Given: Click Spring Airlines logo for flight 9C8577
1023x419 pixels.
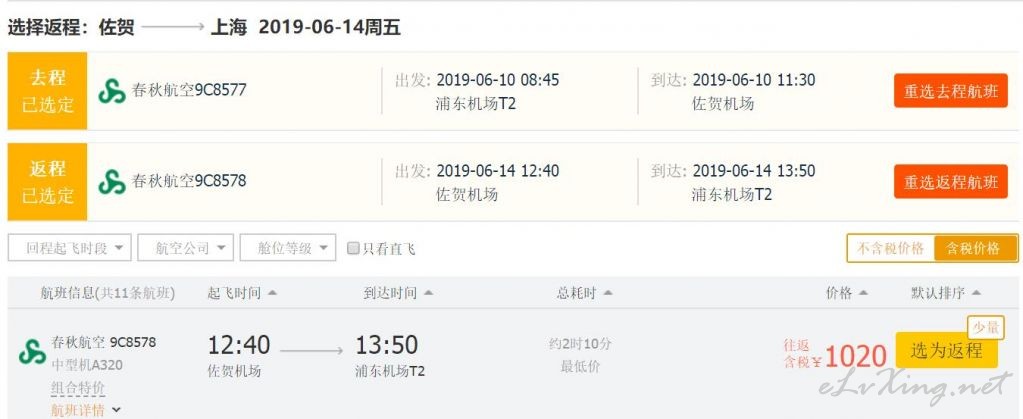Looking at the screenshot, I should [112, 91].
